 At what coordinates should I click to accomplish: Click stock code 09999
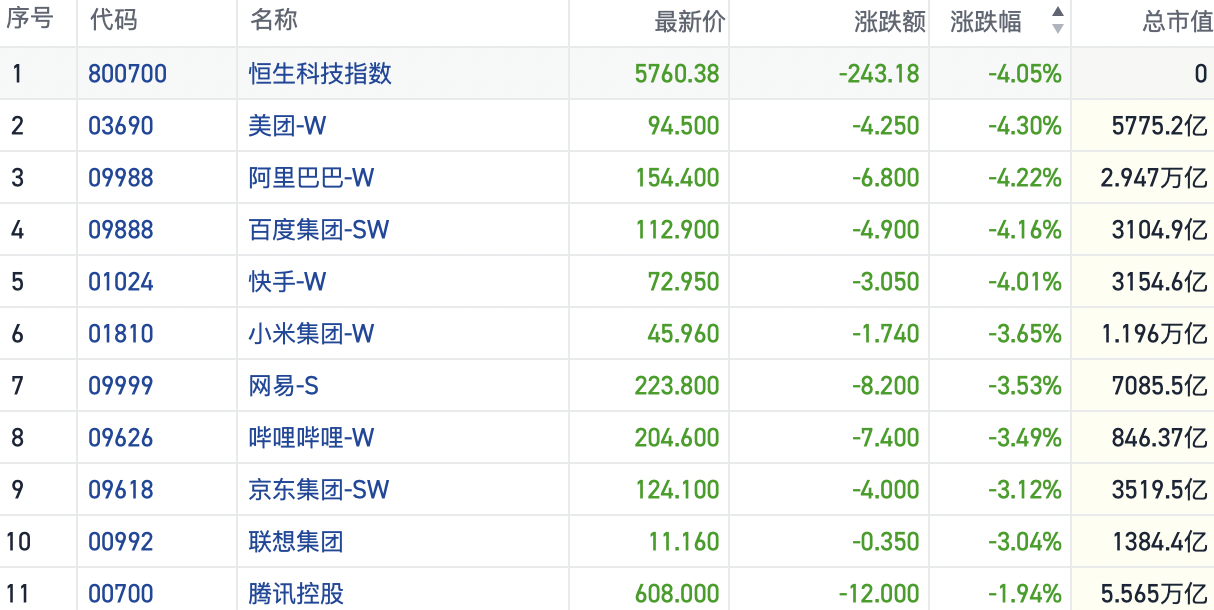click(x=121, y=386)
